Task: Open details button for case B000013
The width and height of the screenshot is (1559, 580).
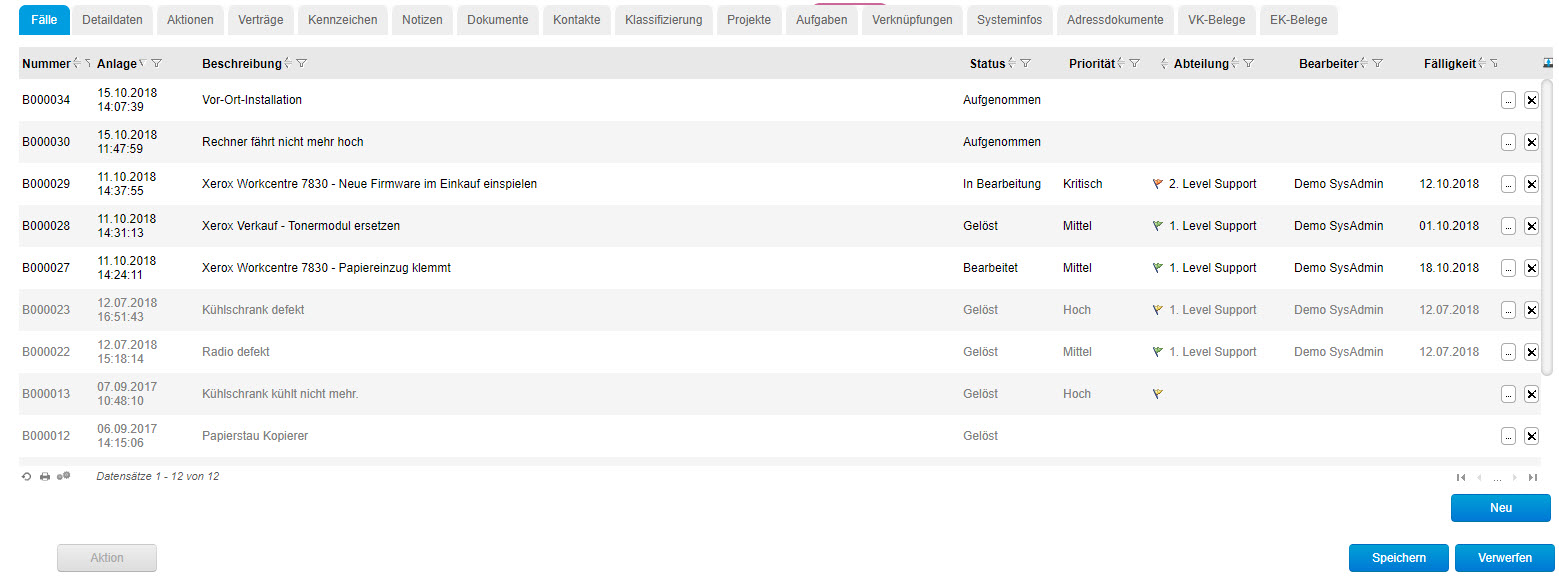Action: pyautogui.click(x=1508, y=394)
